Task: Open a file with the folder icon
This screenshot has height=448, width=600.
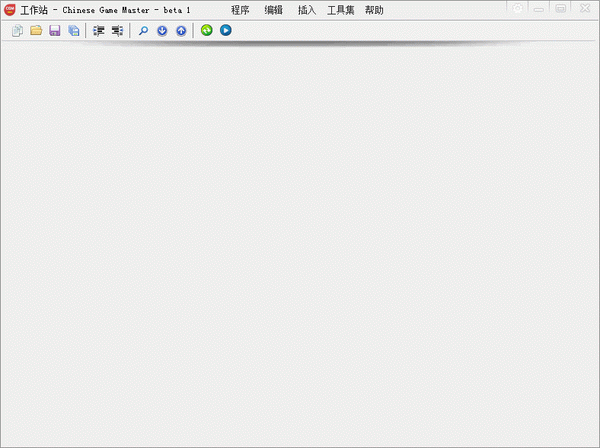Action: coord(36,30)
